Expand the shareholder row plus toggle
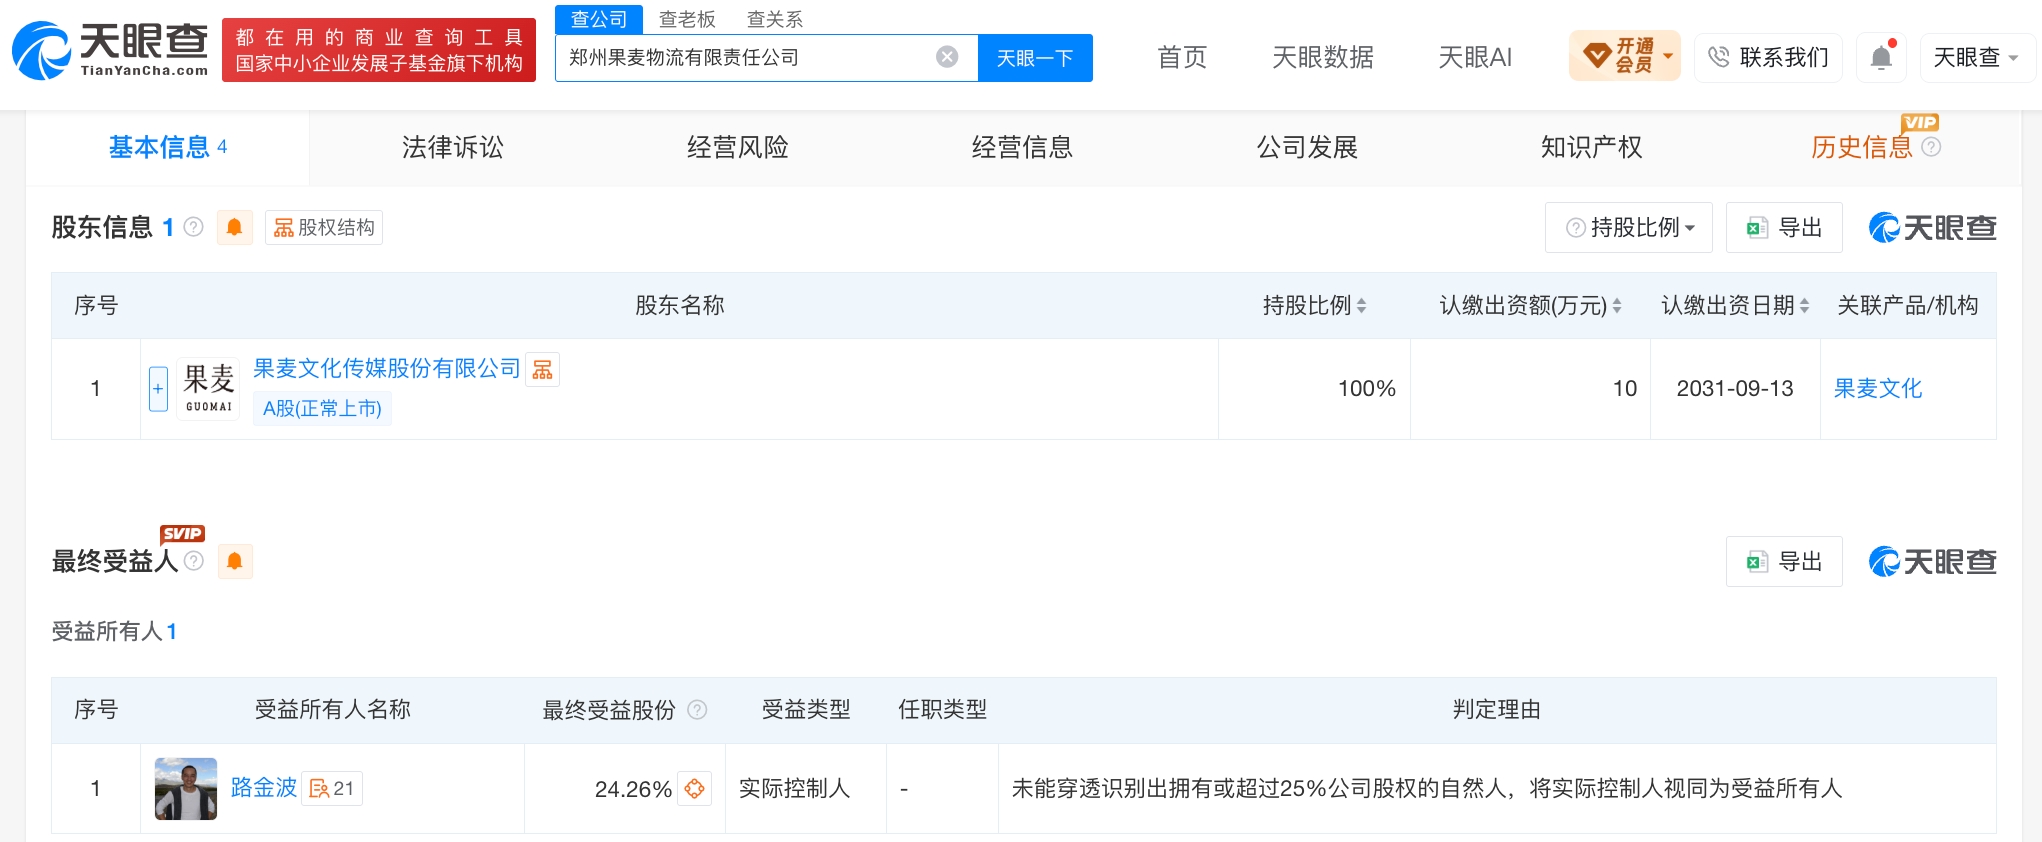 click(x=158, y=389)
